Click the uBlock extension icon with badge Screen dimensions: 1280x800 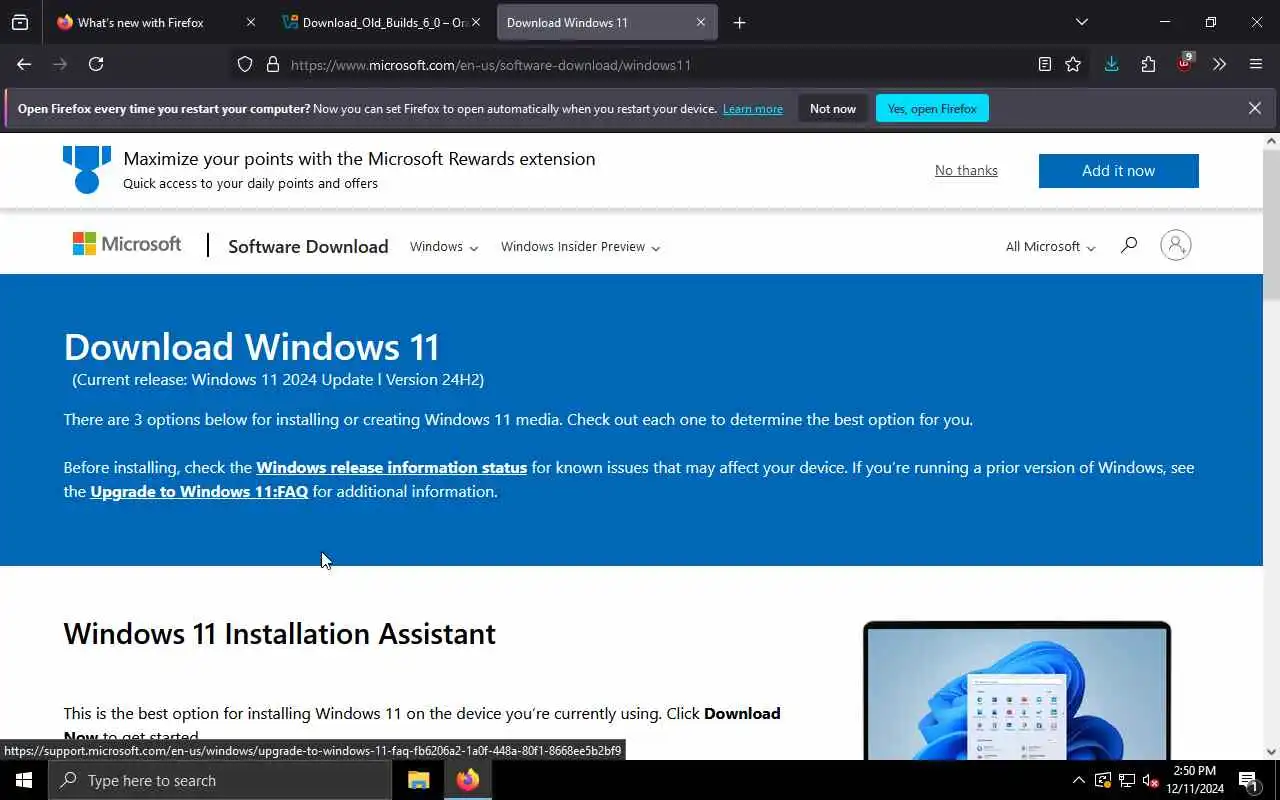point(1184,64)
